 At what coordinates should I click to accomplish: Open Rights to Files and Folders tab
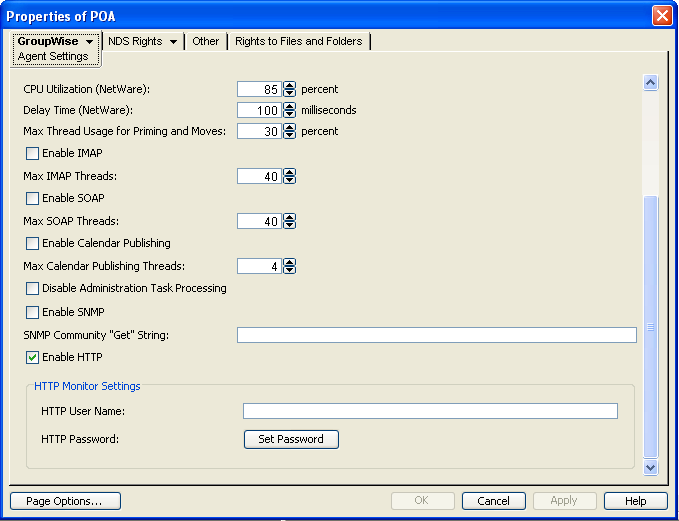point(299,41)
